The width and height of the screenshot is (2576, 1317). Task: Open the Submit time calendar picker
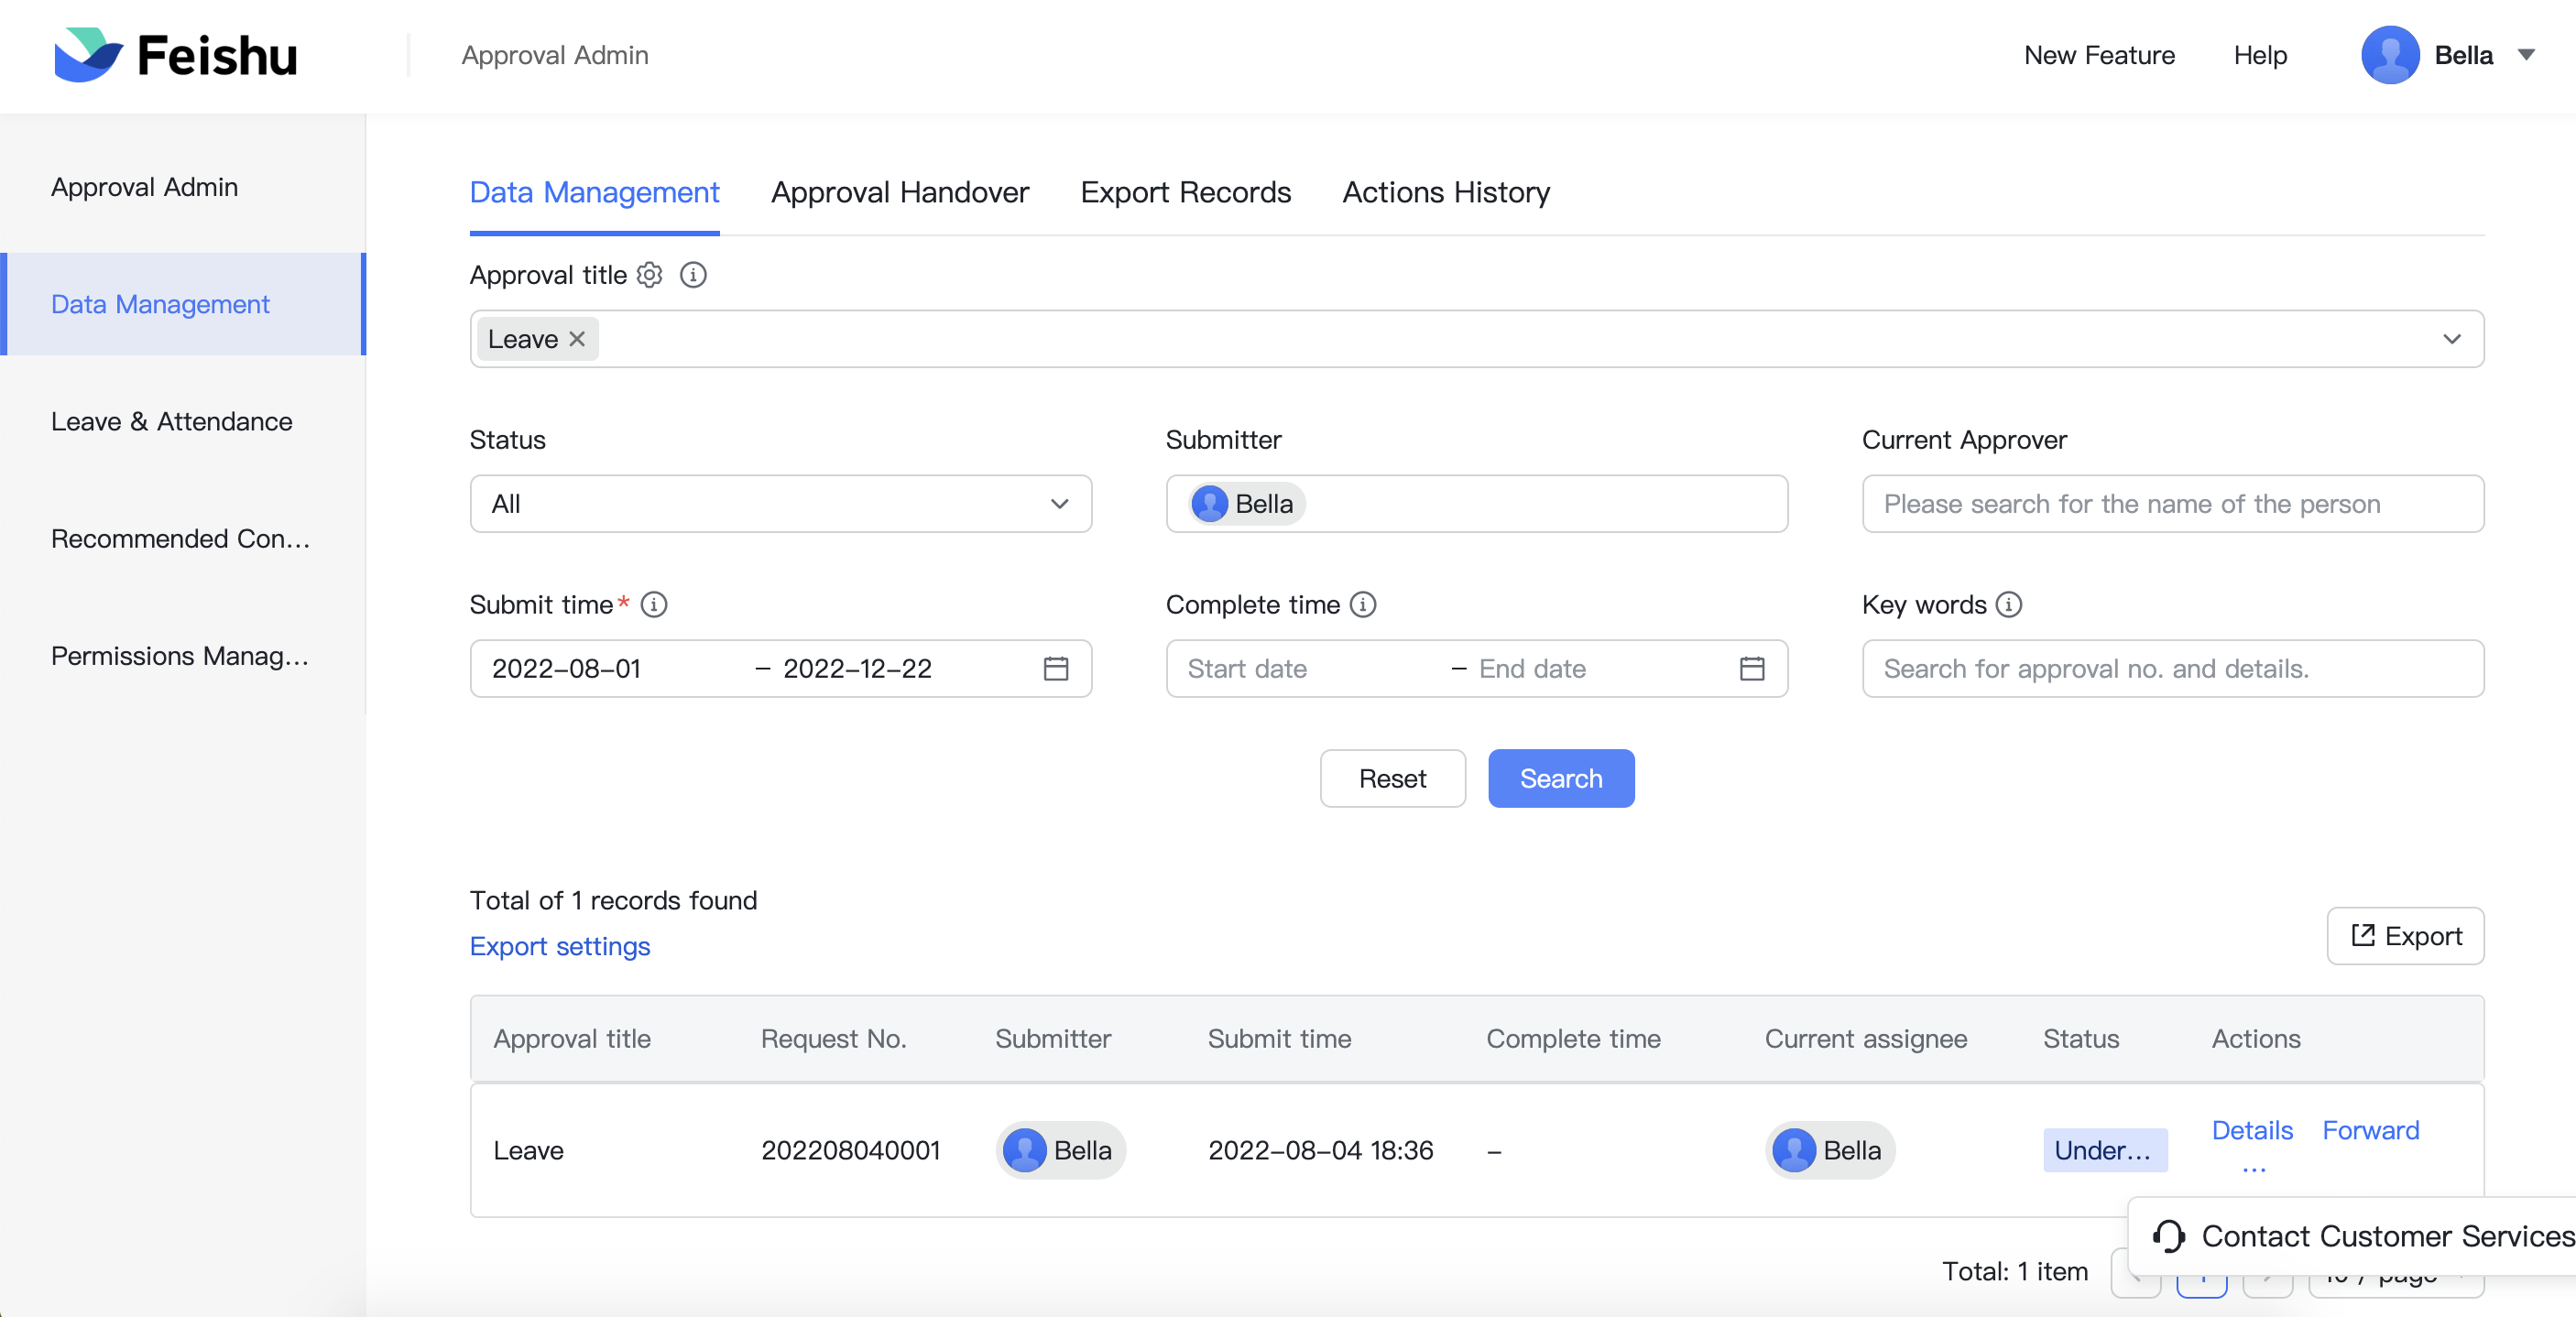coord(1057,669)
